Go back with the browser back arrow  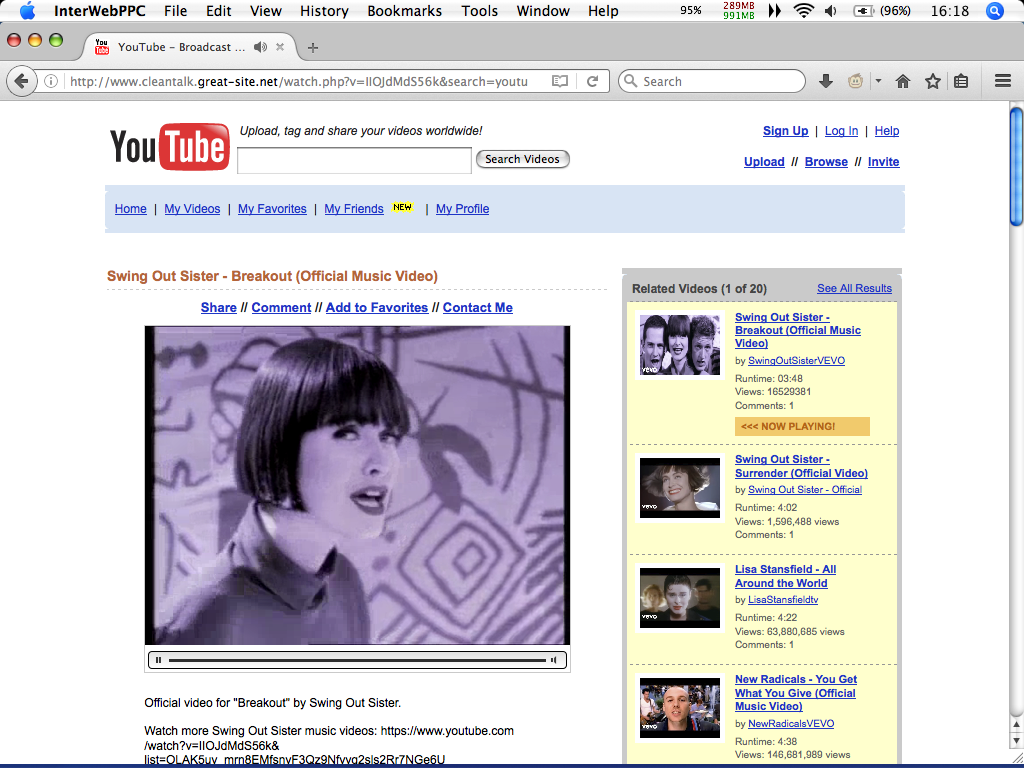pos(22,81)
